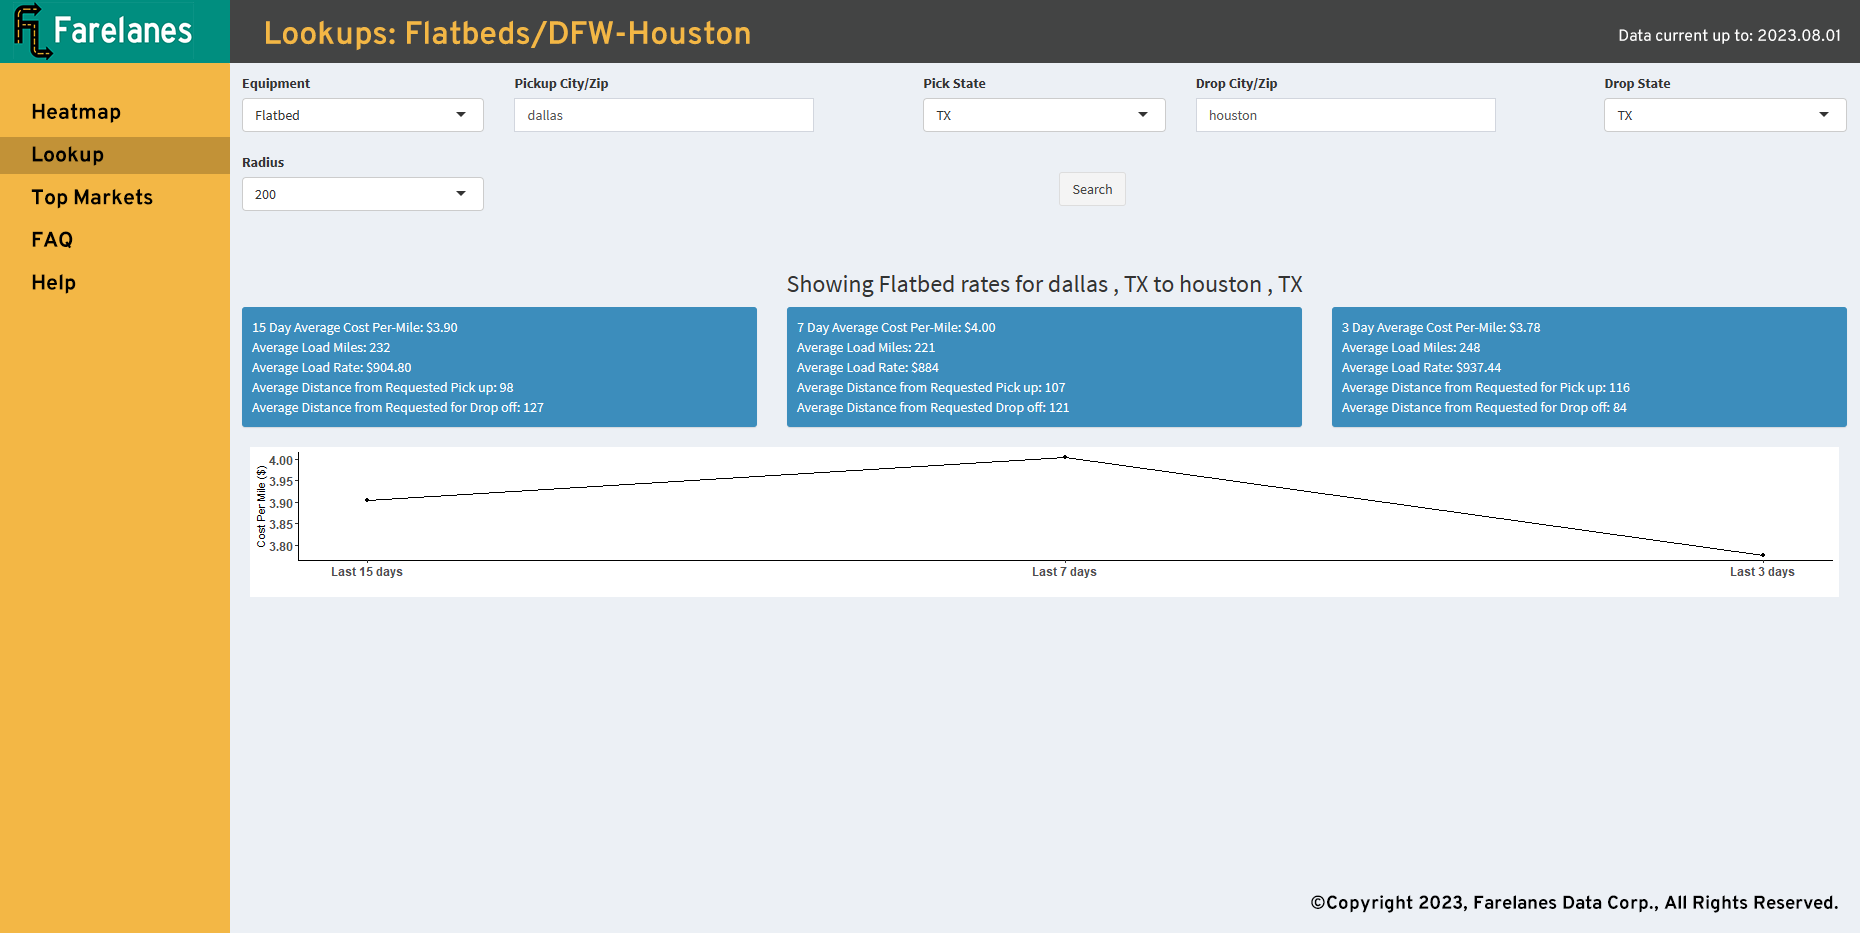
Task: Expand the Pick State TX dropdown
Action: click(x=1044, y=115)
